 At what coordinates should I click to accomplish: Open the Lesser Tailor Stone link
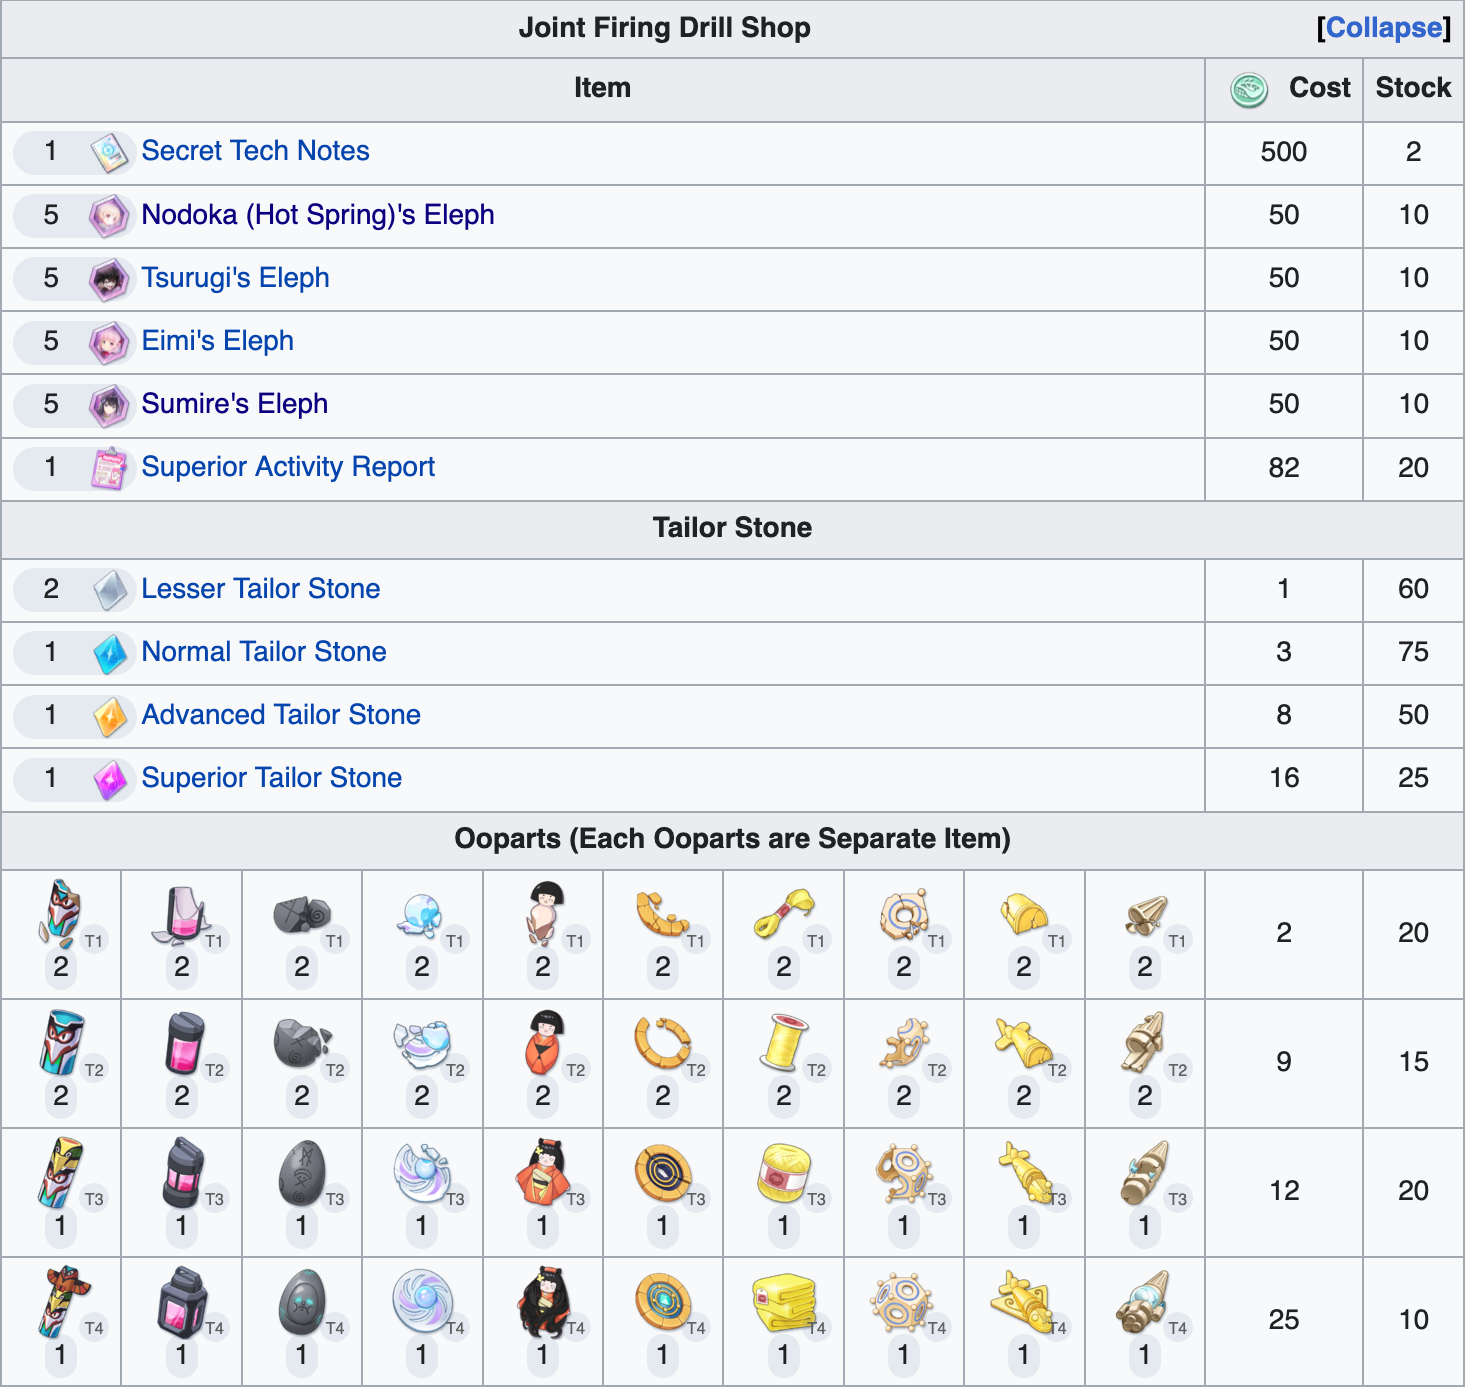(260, 589)
